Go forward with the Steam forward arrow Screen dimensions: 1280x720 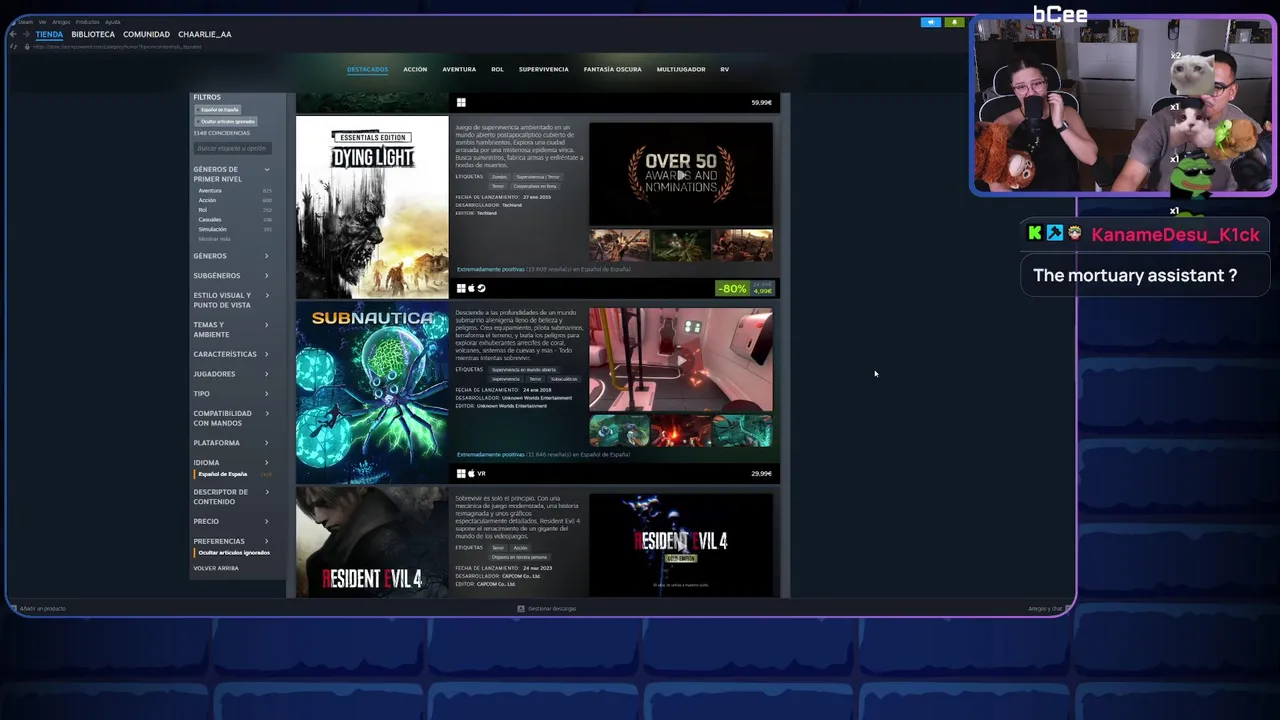point(25,34)
